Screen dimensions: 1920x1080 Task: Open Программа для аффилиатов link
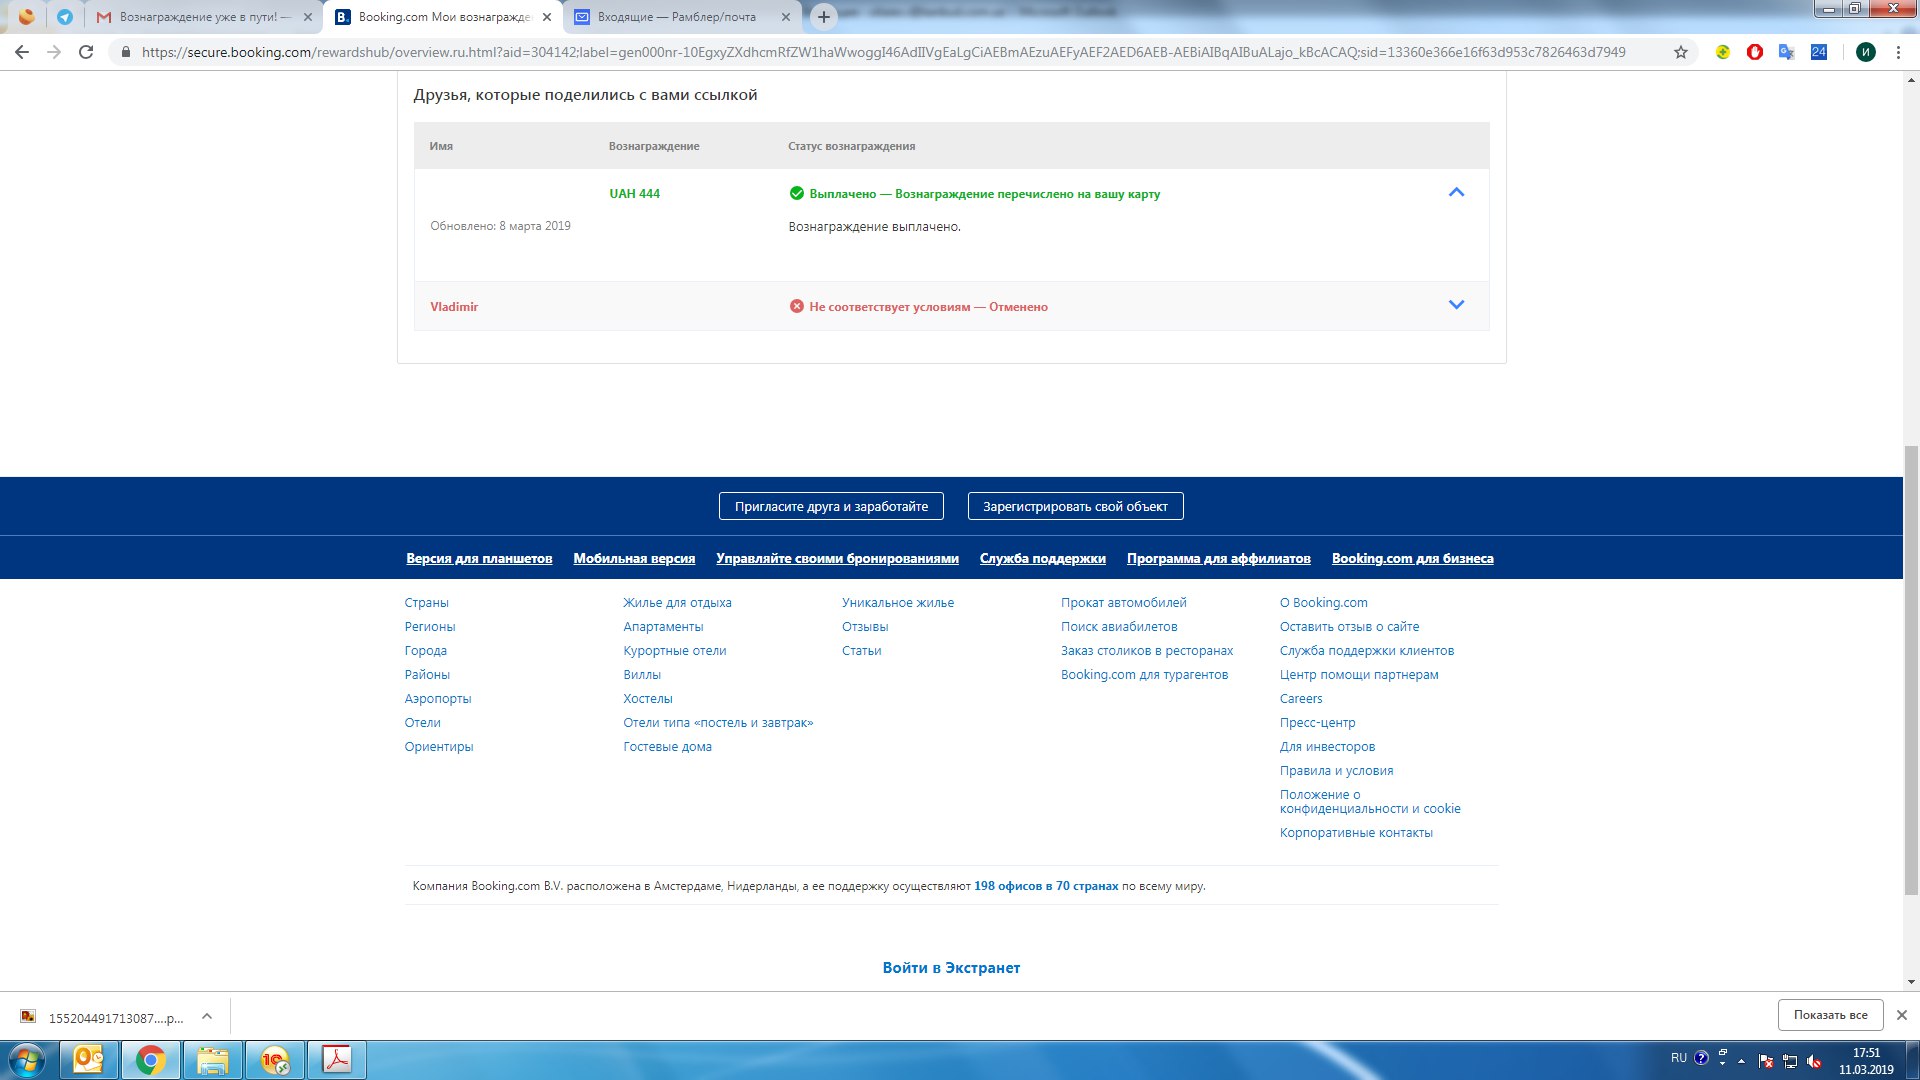[x=1218, y=558]
